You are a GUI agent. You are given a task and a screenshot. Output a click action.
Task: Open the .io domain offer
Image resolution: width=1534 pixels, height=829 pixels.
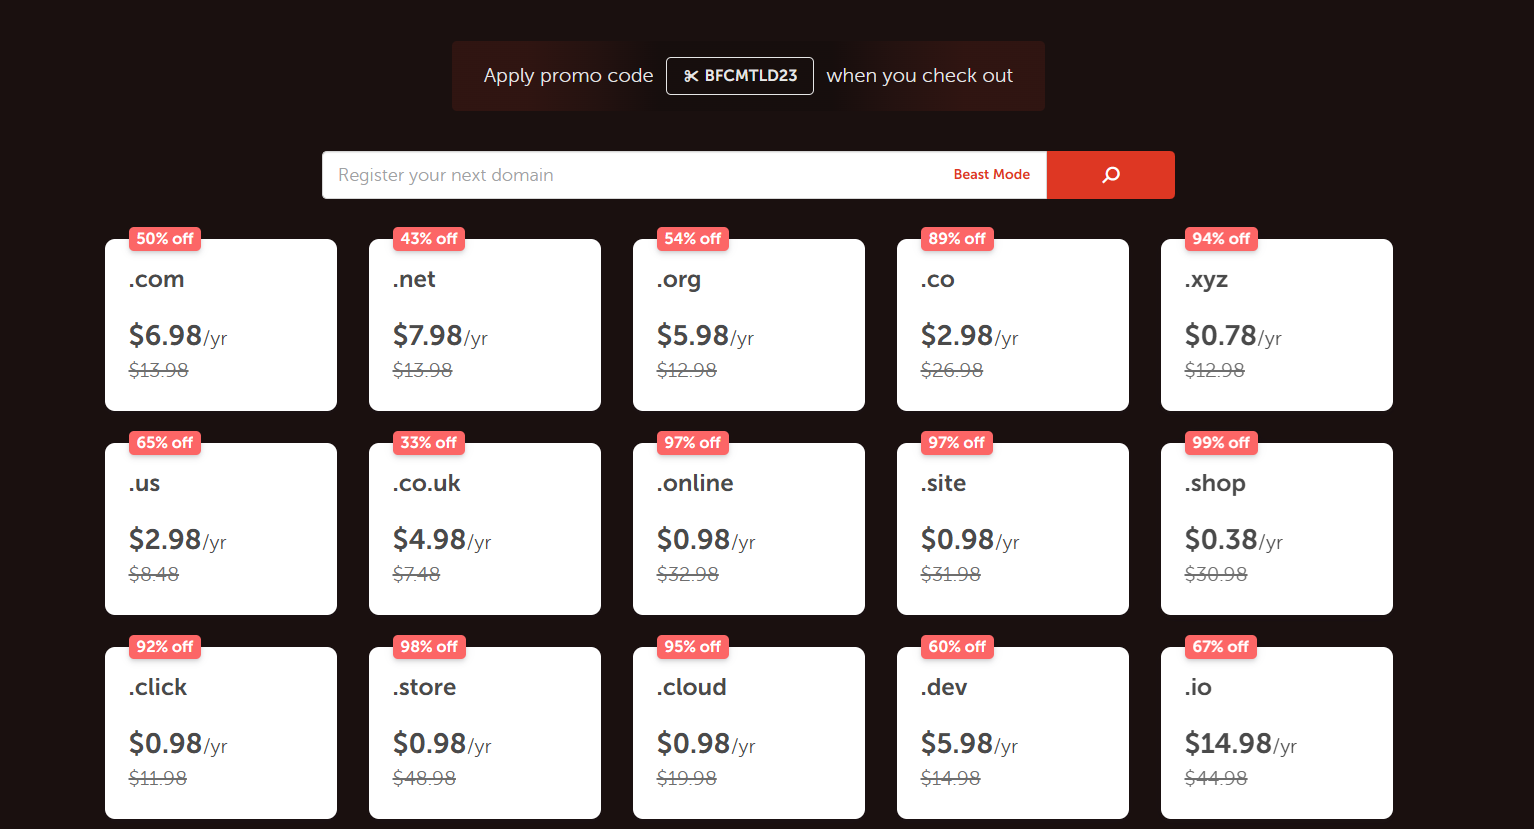point(1277,733)
